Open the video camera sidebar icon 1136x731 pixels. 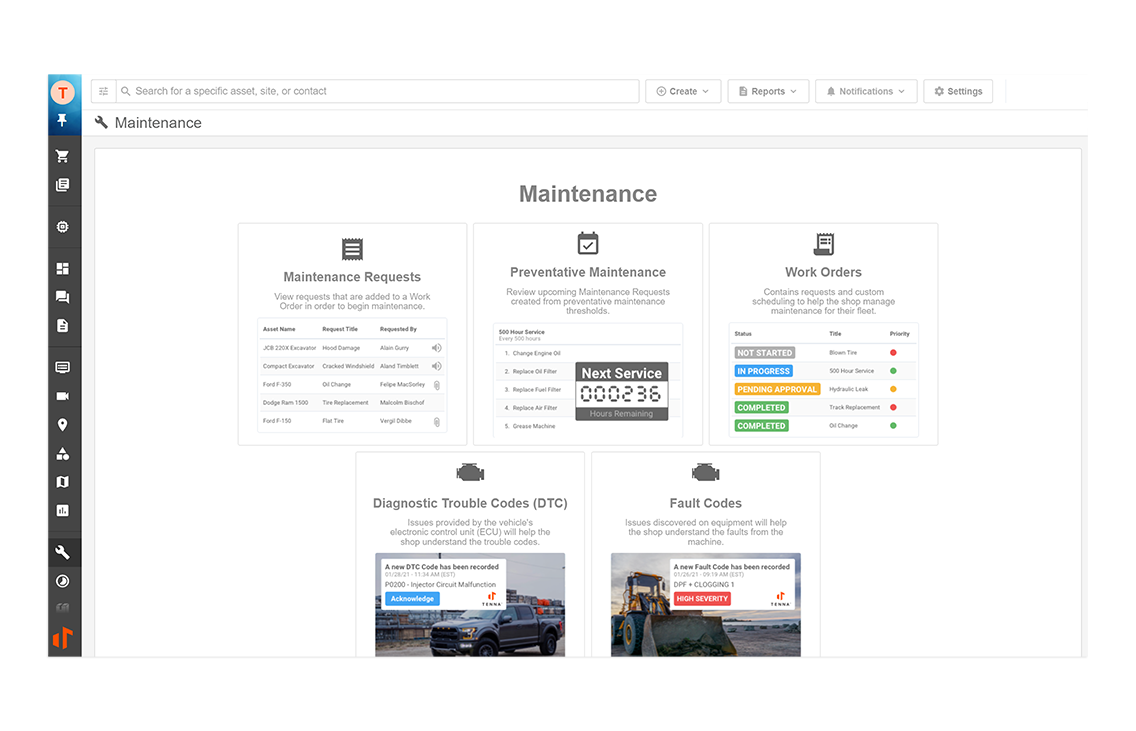(62, 396)
